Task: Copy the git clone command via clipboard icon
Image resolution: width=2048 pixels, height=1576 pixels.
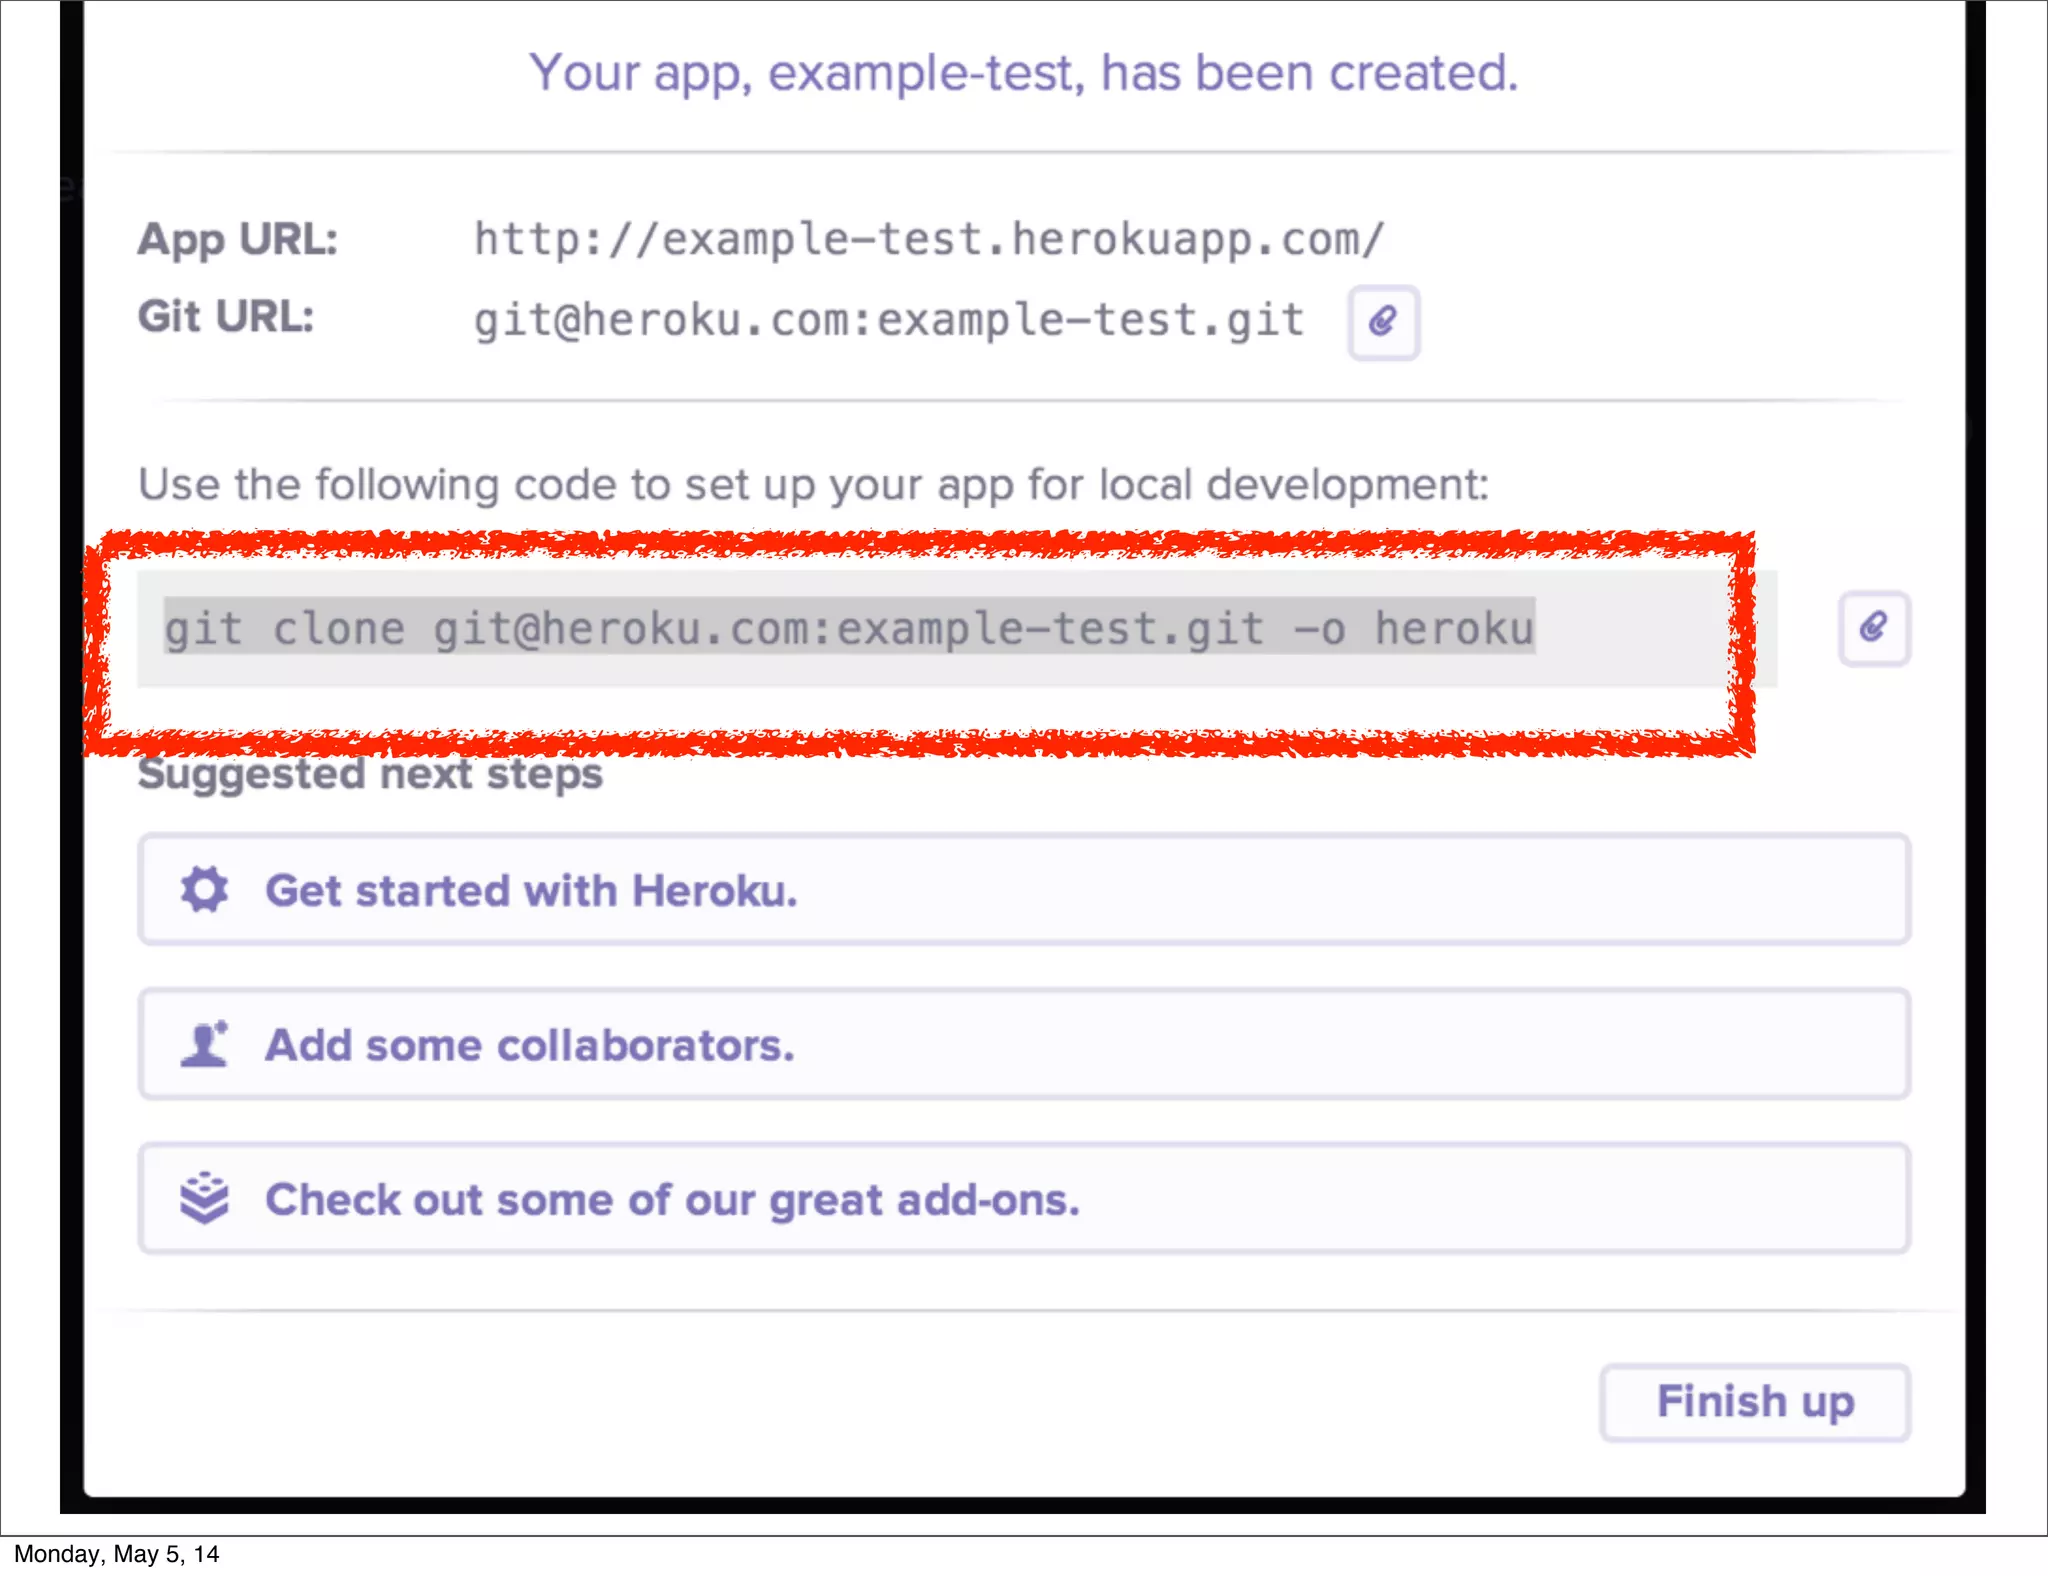Action: click(x=1873, y=628)
